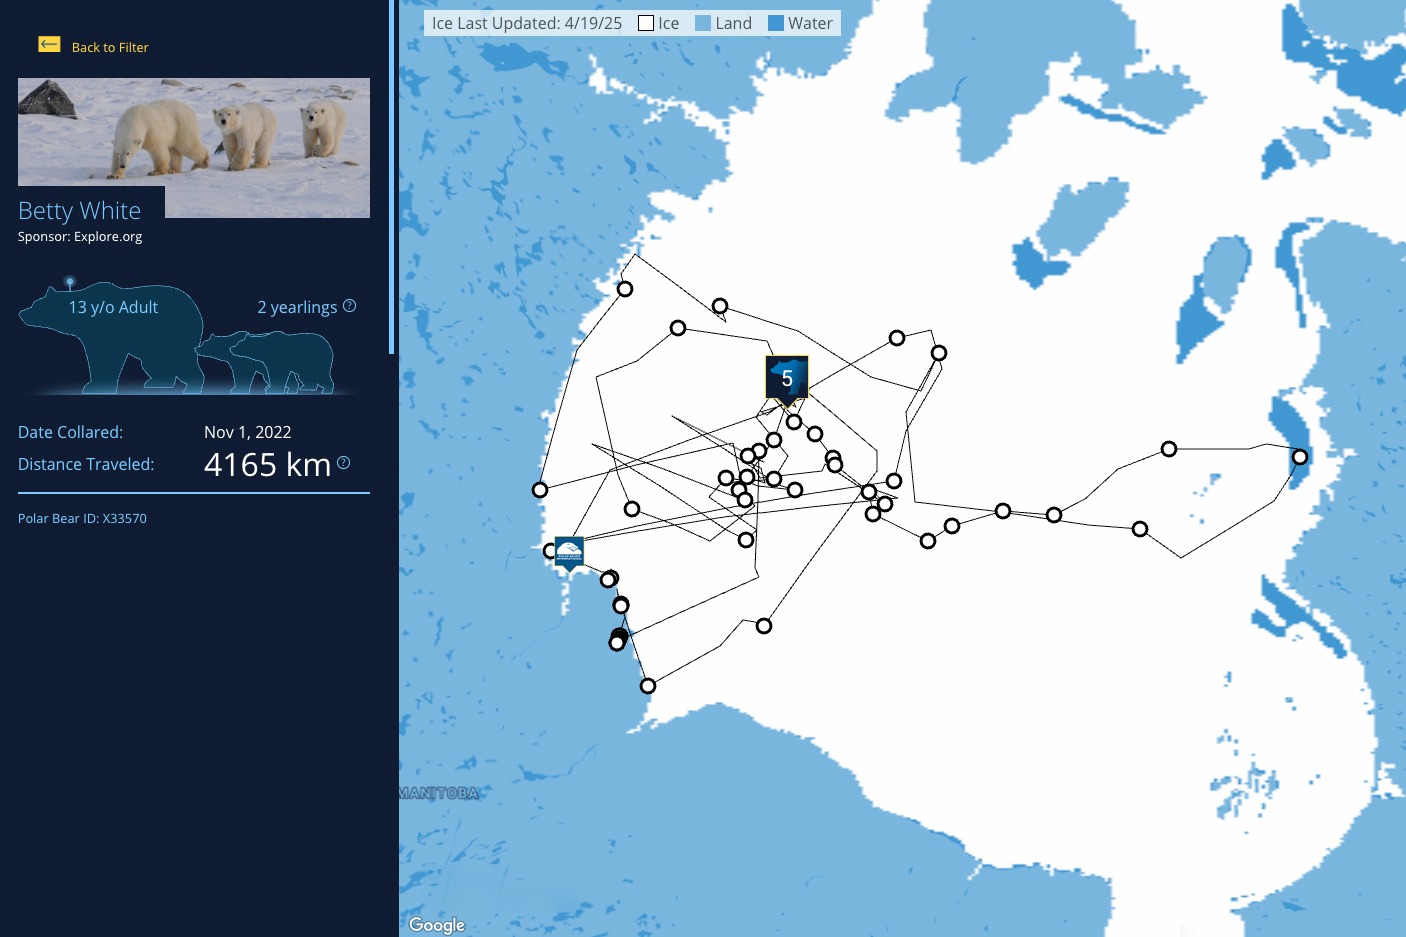Click the Polar Bear ID X33570 label

coord(82,518)
